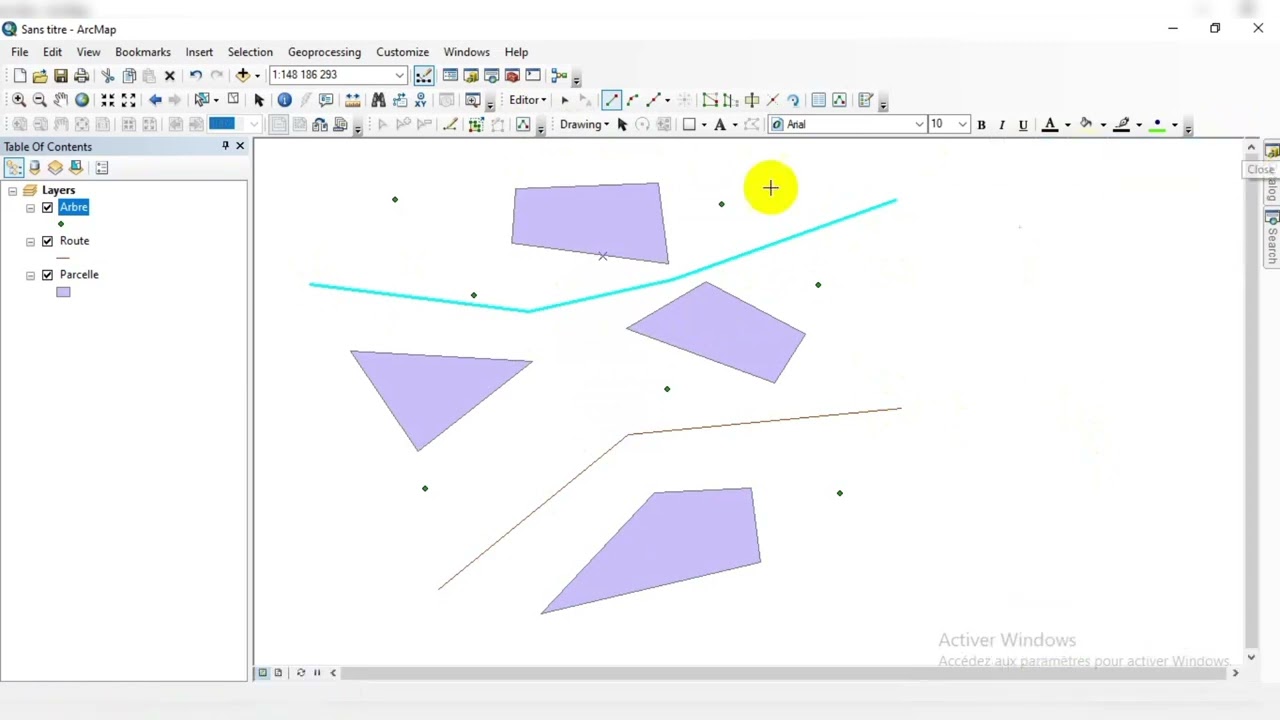Choose the Select Elements arrow tool
This screenshot has height=720, width=1280.
[259, 100]
